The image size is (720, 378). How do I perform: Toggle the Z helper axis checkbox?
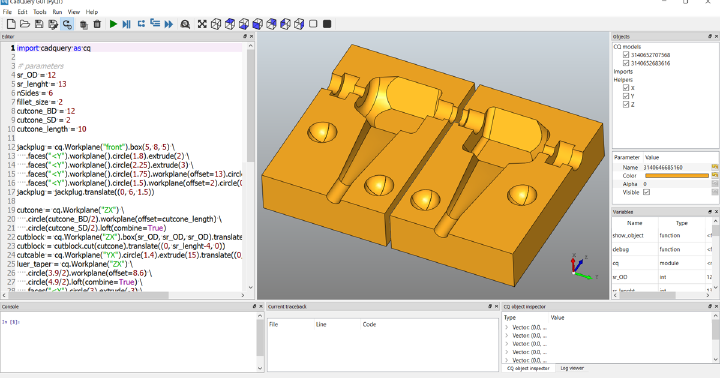tap(625, 104)
